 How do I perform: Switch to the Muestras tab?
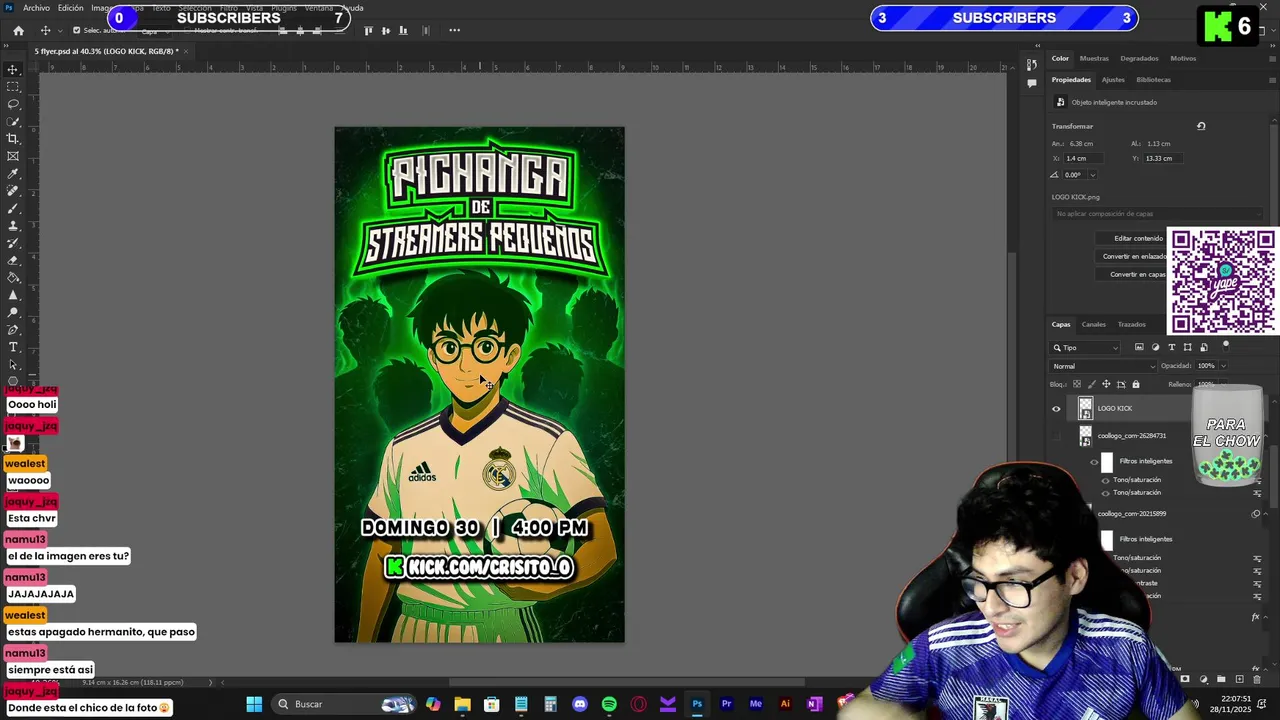1094,58
